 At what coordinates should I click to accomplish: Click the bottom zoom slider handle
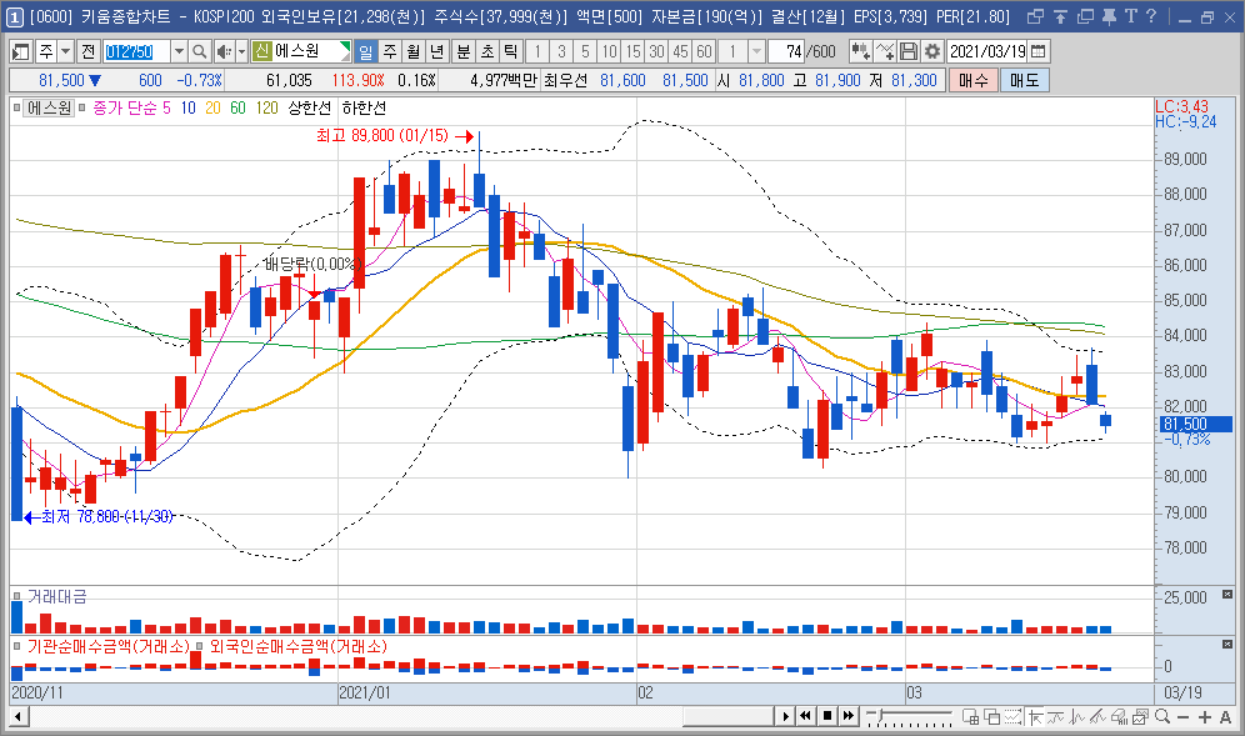pyautogui.click(x=880, y=715)
